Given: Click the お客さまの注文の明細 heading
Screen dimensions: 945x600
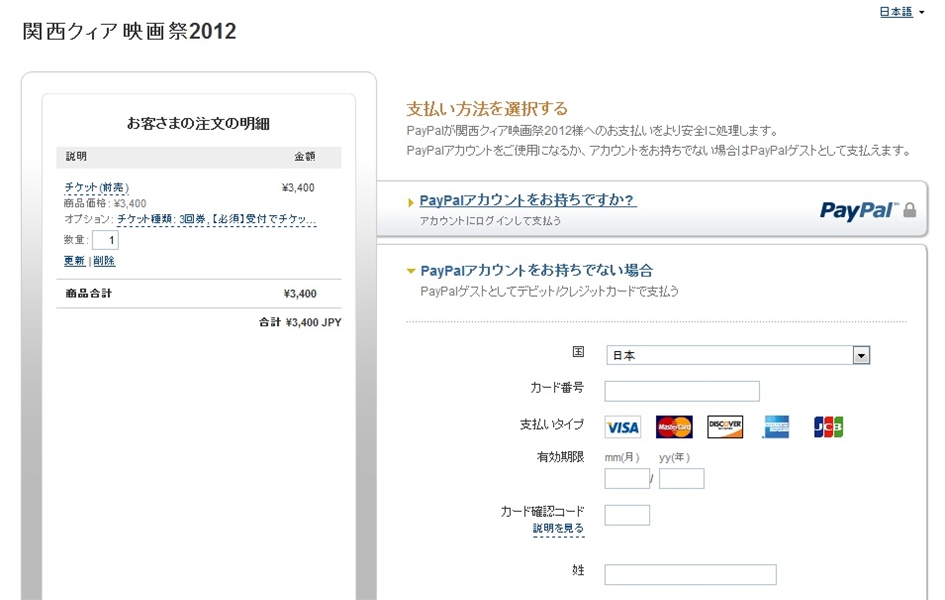Looking at the screenshot, I should (198, 123).
